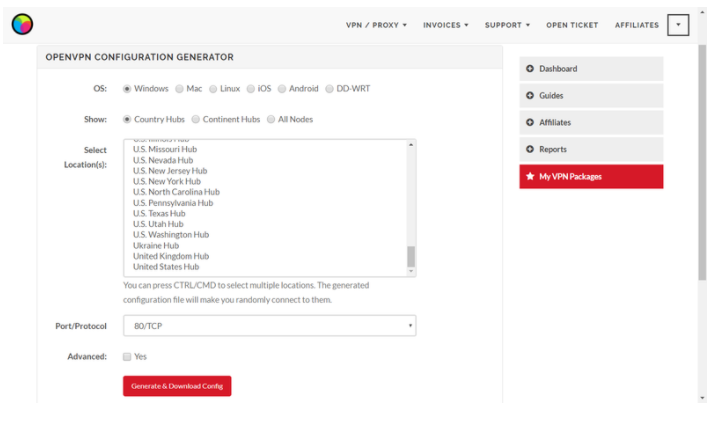
Task: Click the plus icon beside Affiliates sidebar item
Action: [x=530, y=122]
